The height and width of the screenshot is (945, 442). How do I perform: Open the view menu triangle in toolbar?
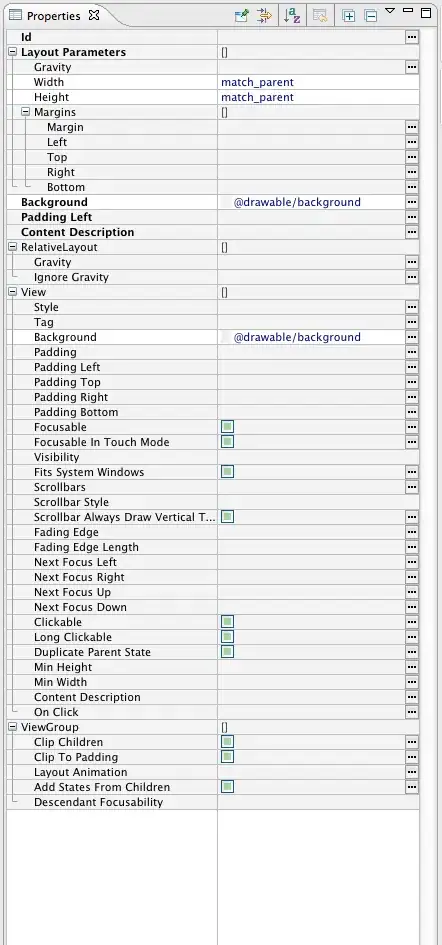click(390, 10)
